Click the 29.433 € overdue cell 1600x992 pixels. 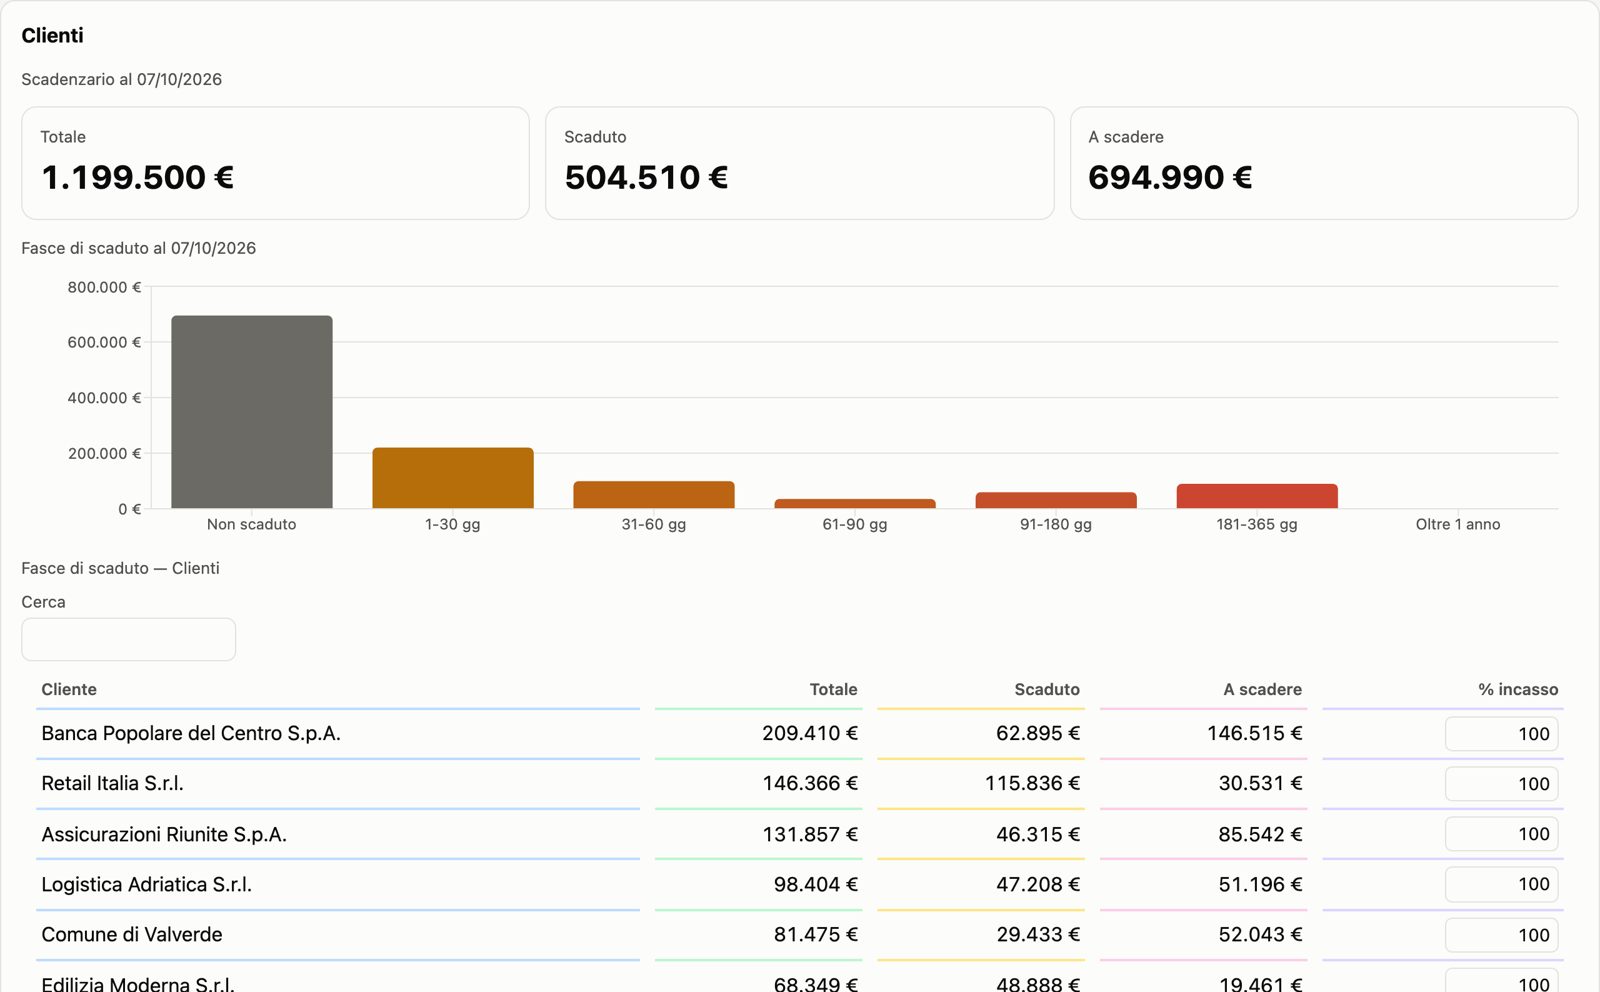click(1038, 934)
